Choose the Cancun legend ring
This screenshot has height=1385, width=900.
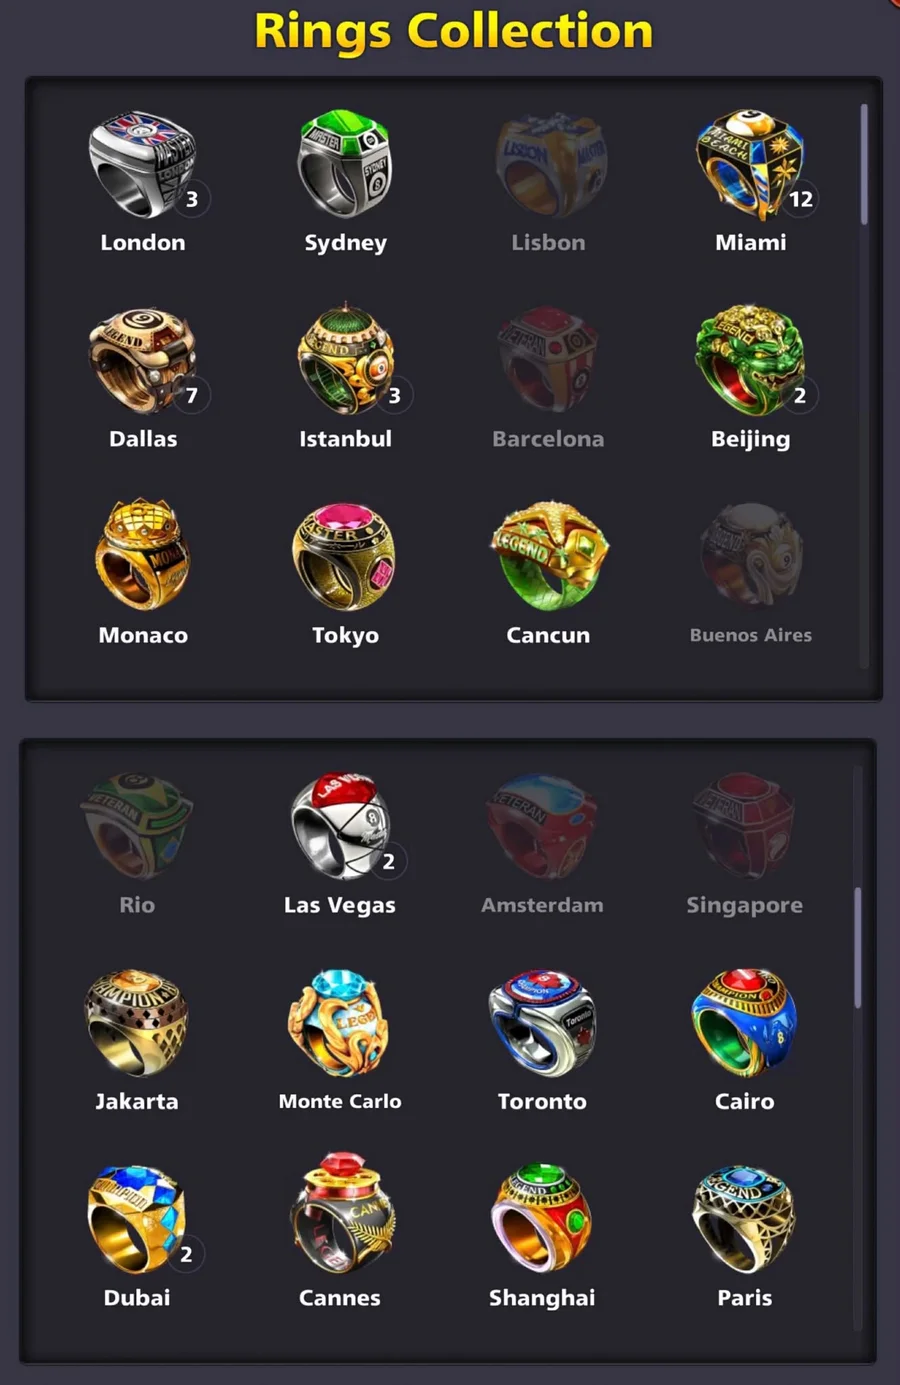coord(548,556)
